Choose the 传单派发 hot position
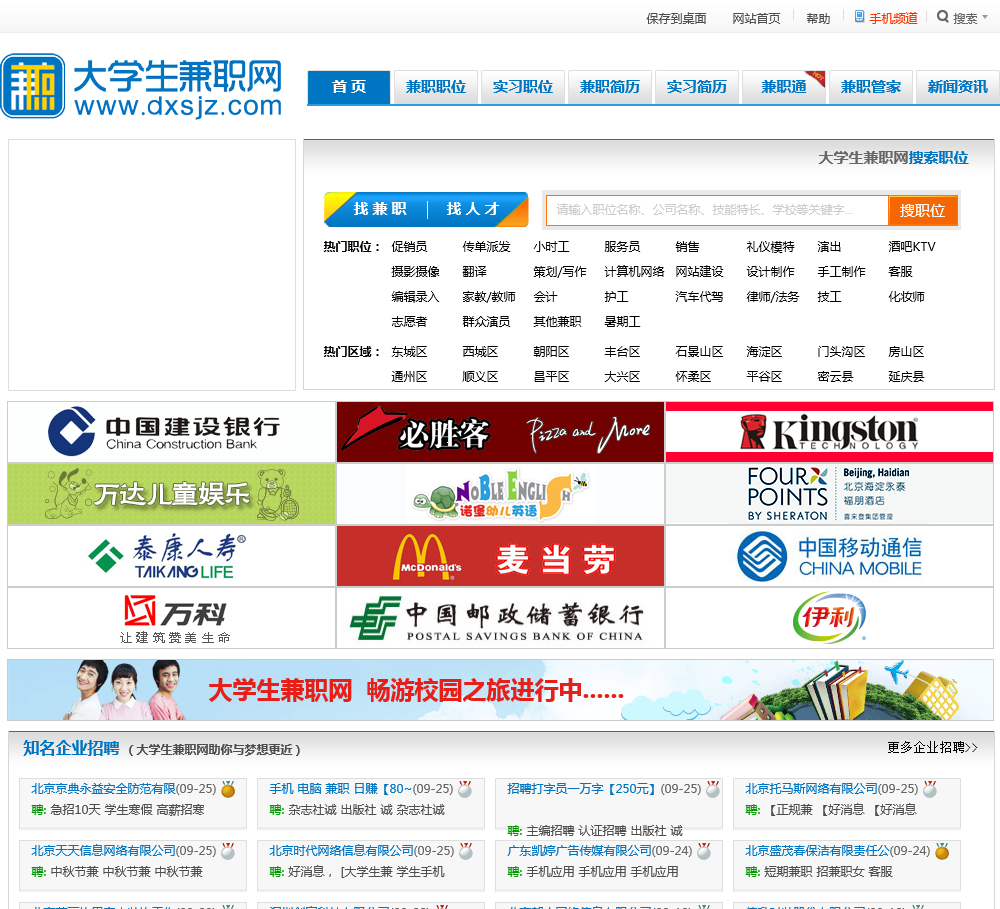This screenshot has width=1000, height=909. [x=486, y=247]
